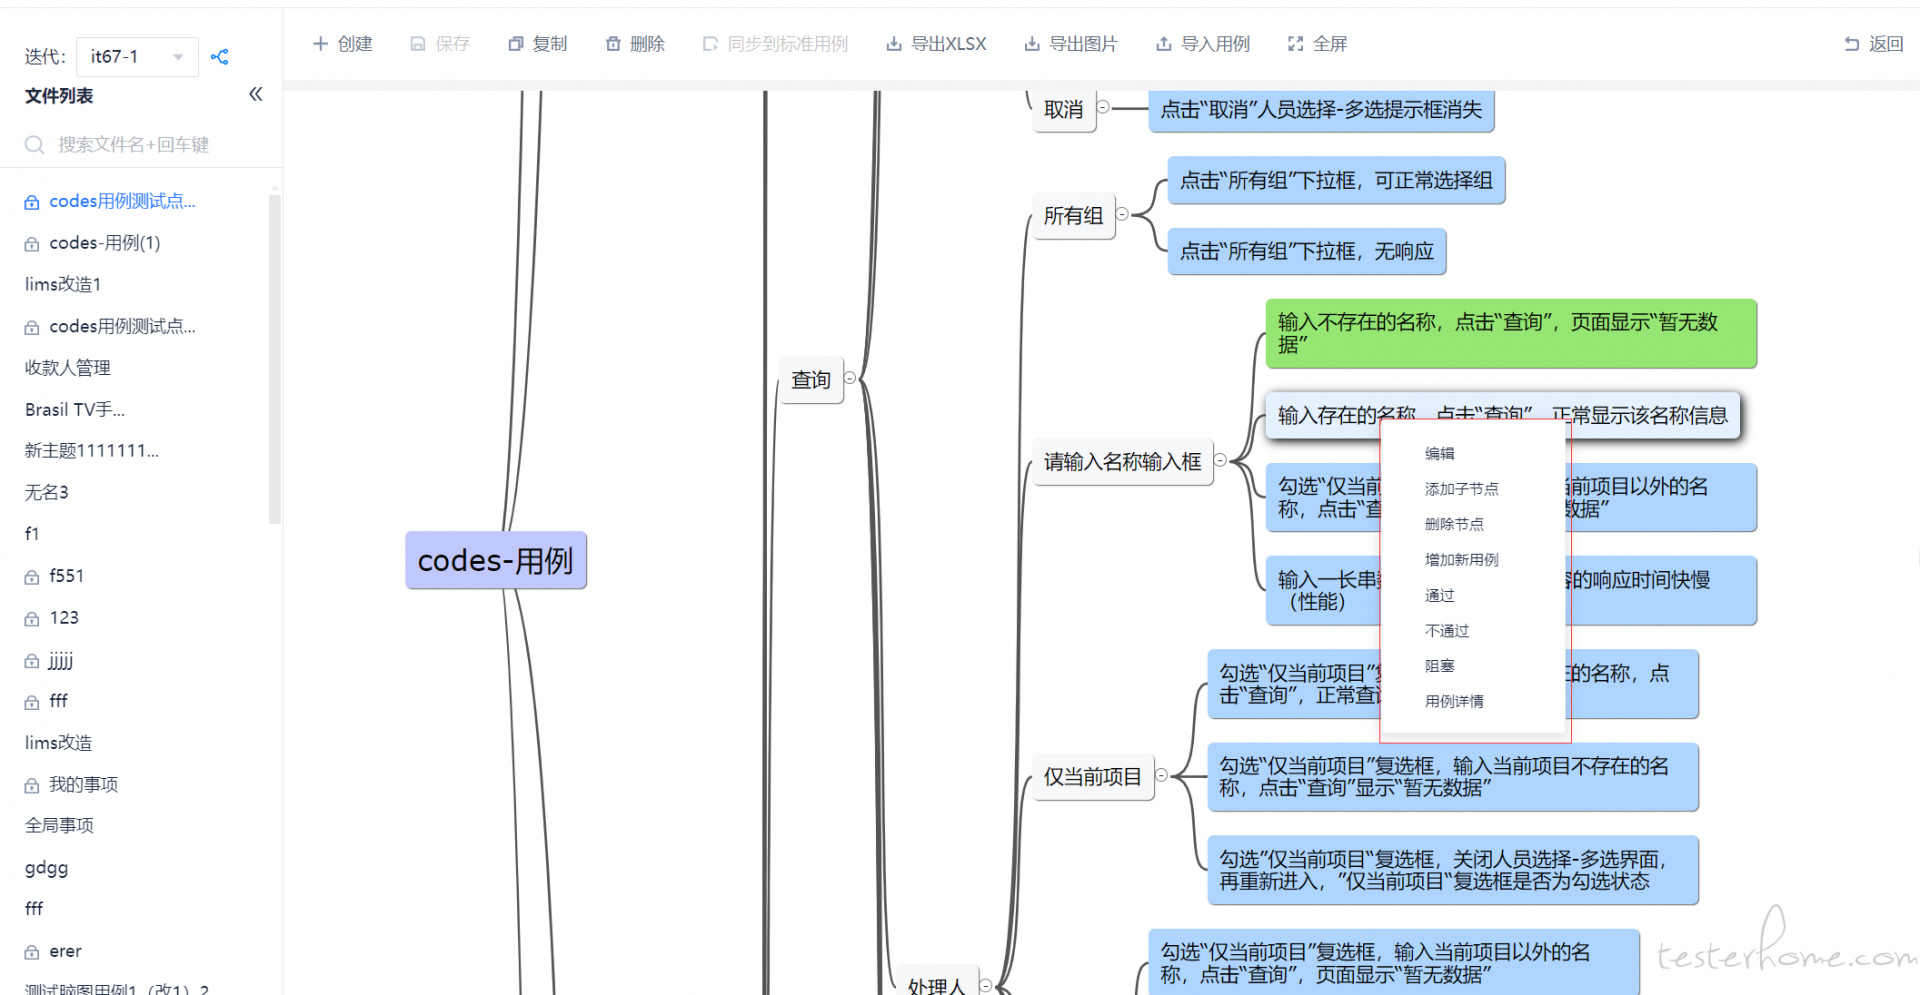Click lock icon of f551 file
1920x995 pixels.
(x=32, y=577)
